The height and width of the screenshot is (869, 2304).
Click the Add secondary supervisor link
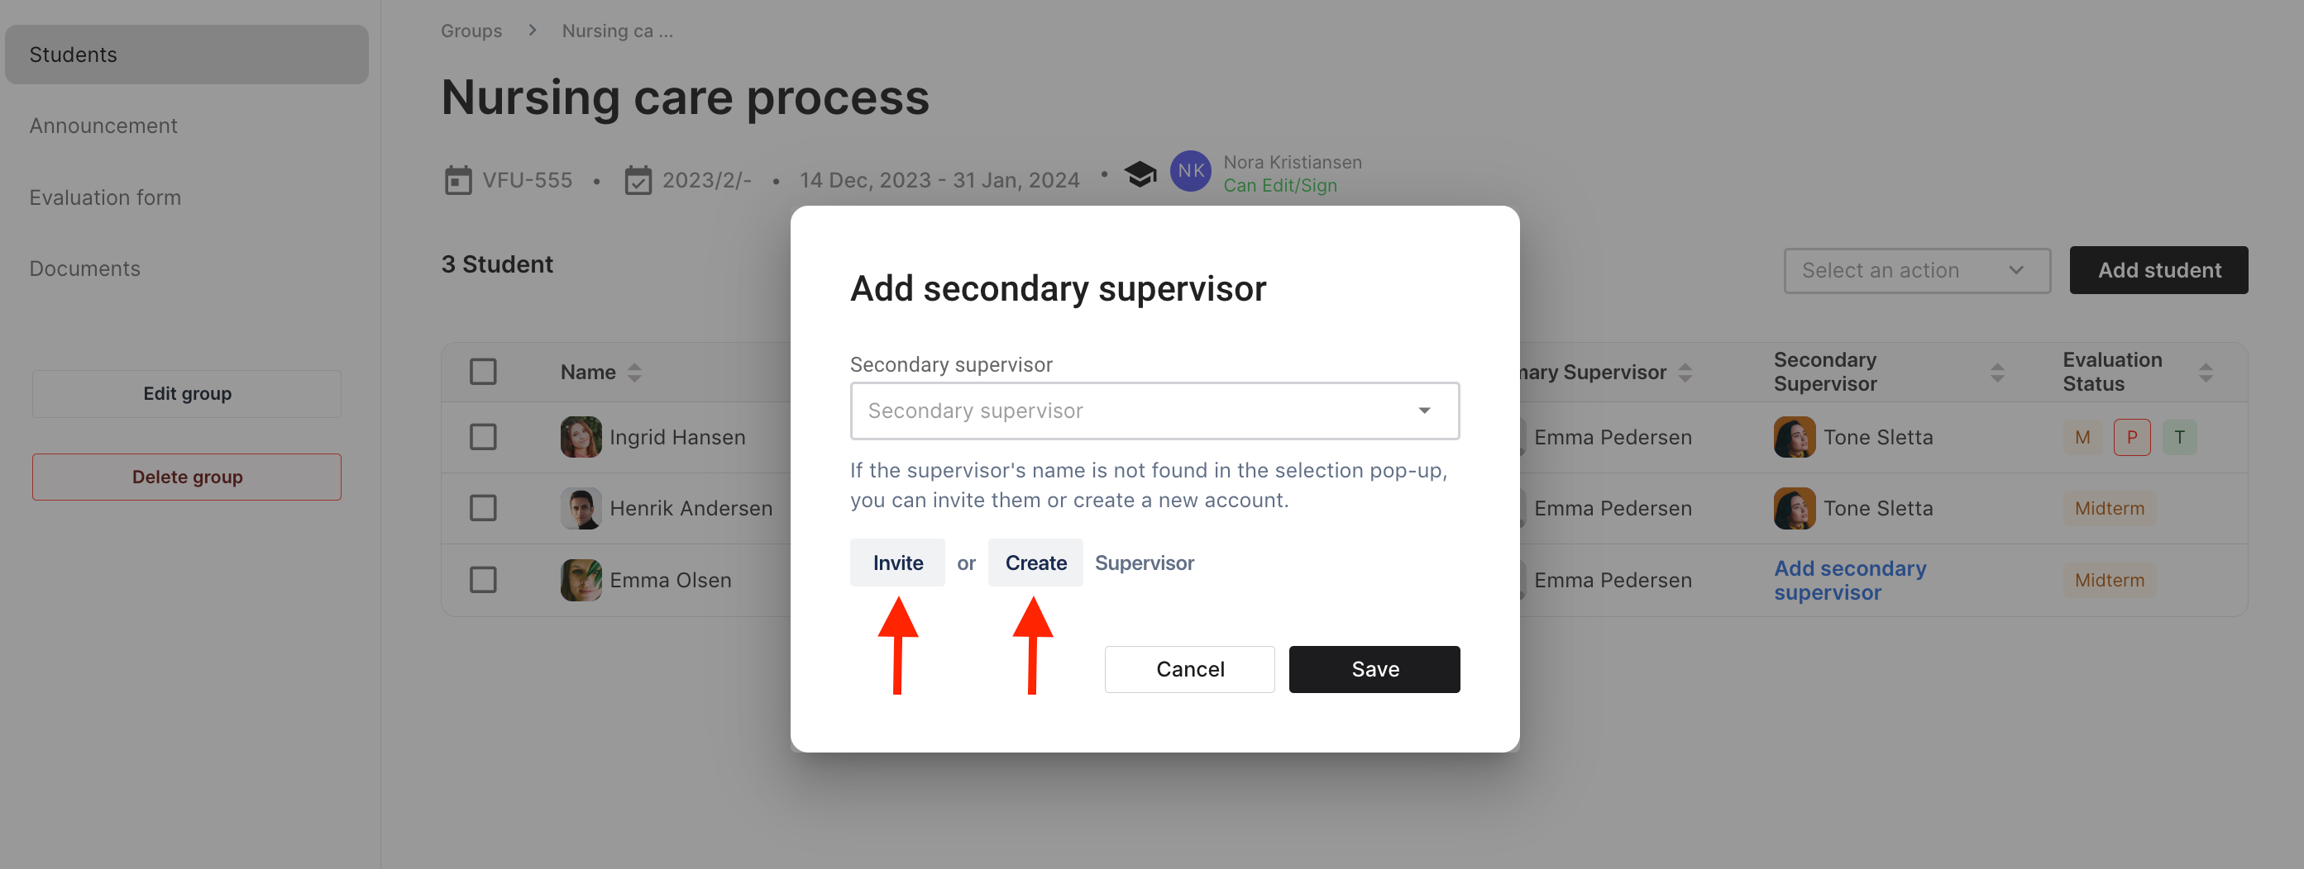[1849, 580]
